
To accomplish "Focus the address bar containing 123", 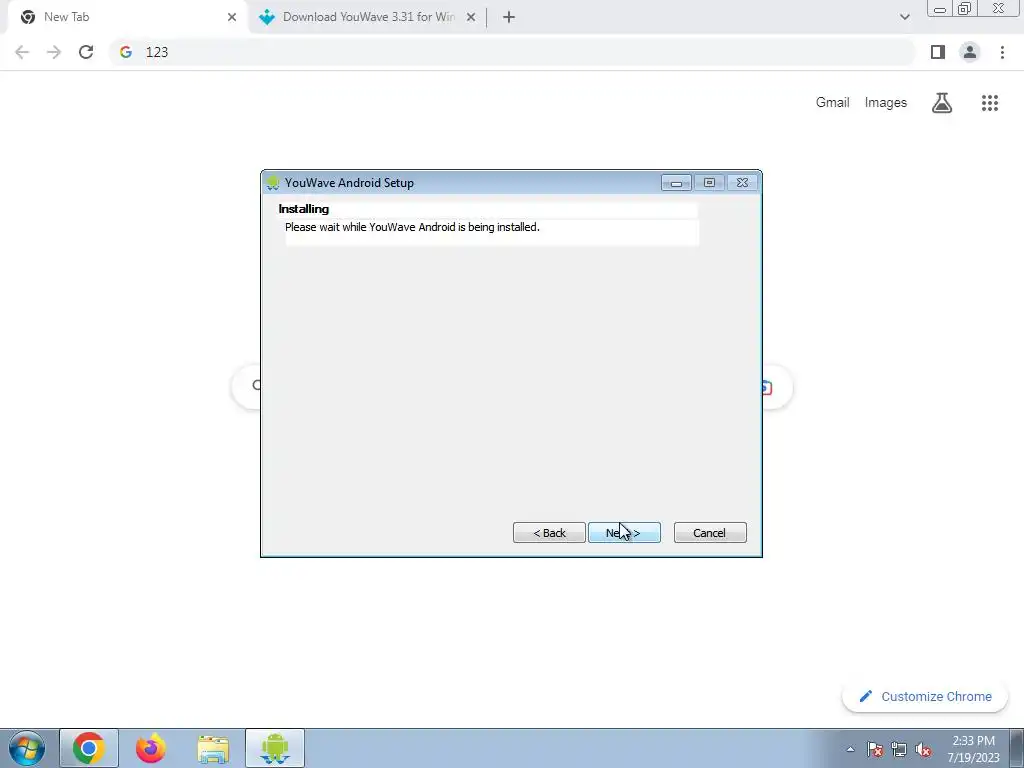I will click(513, 52).
